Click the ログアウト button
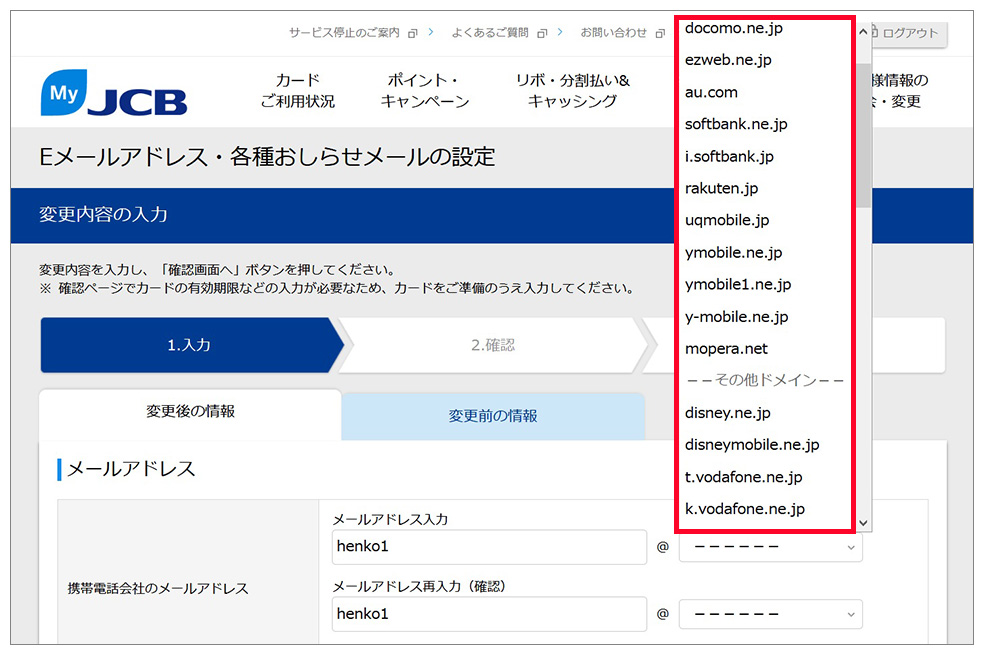 click(x=909, y=33)
